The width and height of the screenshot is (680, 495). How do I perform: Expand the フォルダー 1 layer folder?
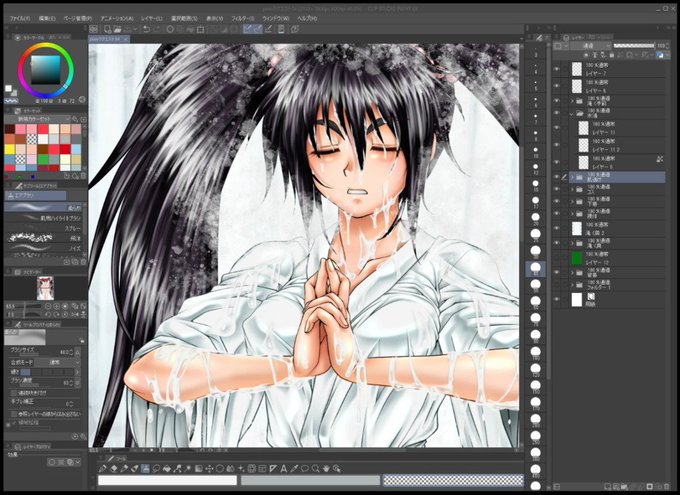click(x=572, y=285)
